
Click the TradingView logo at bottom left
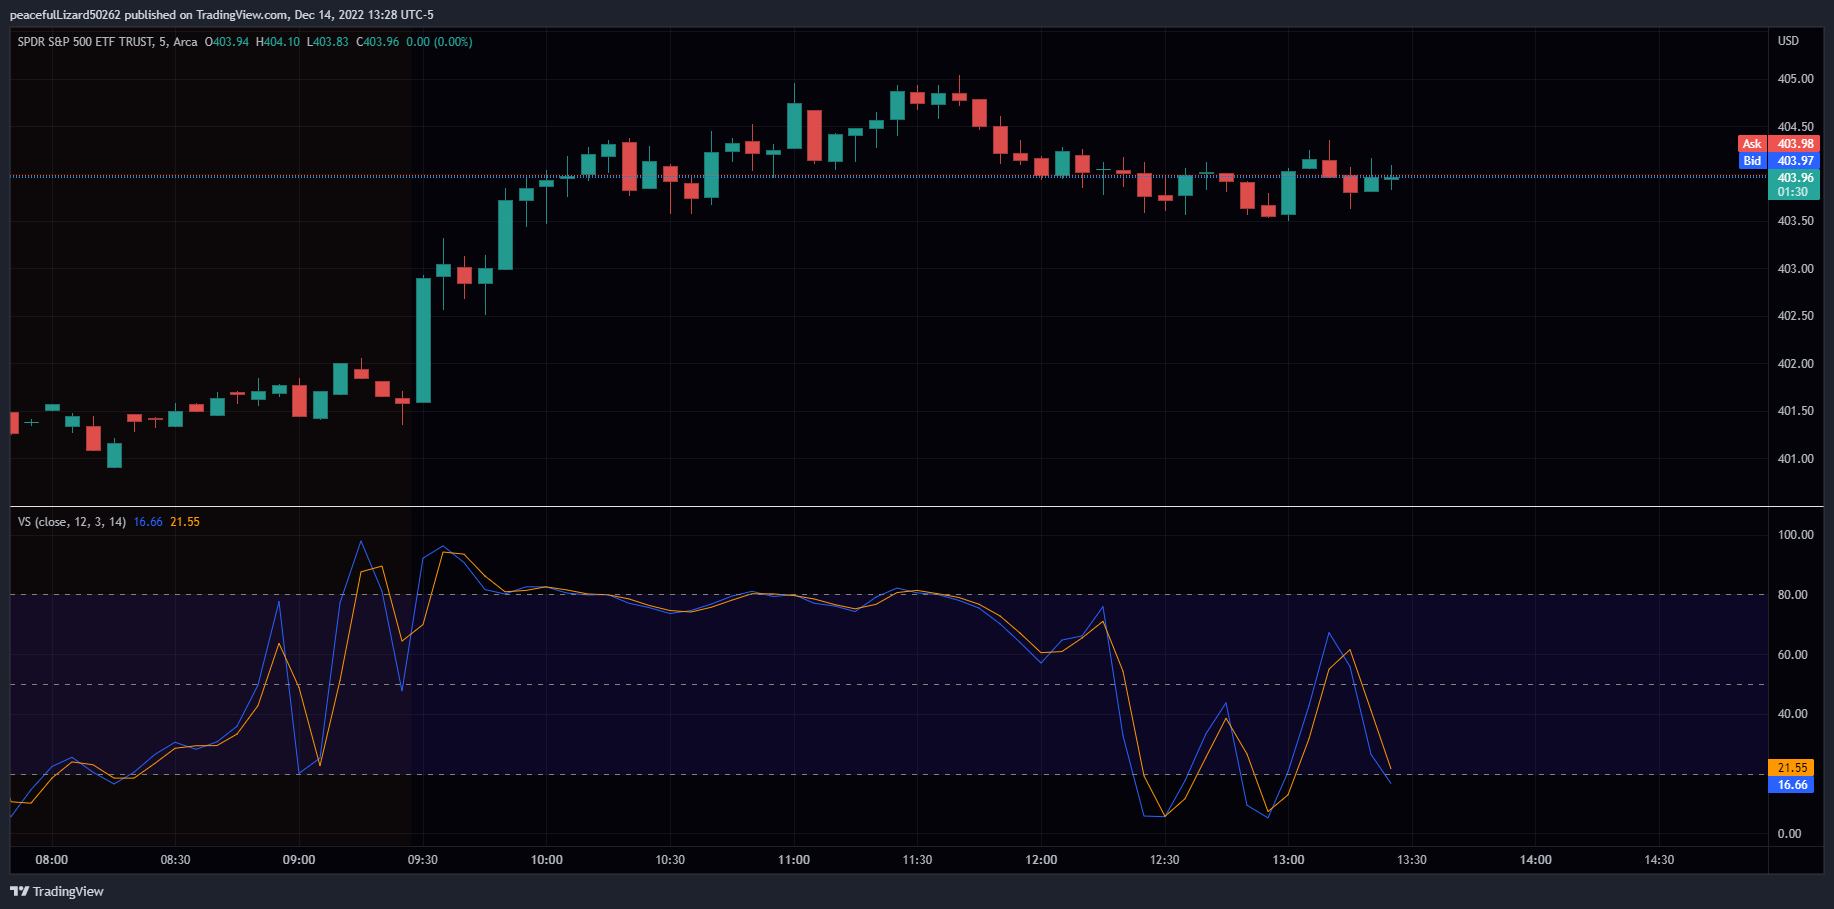point(57,891)
